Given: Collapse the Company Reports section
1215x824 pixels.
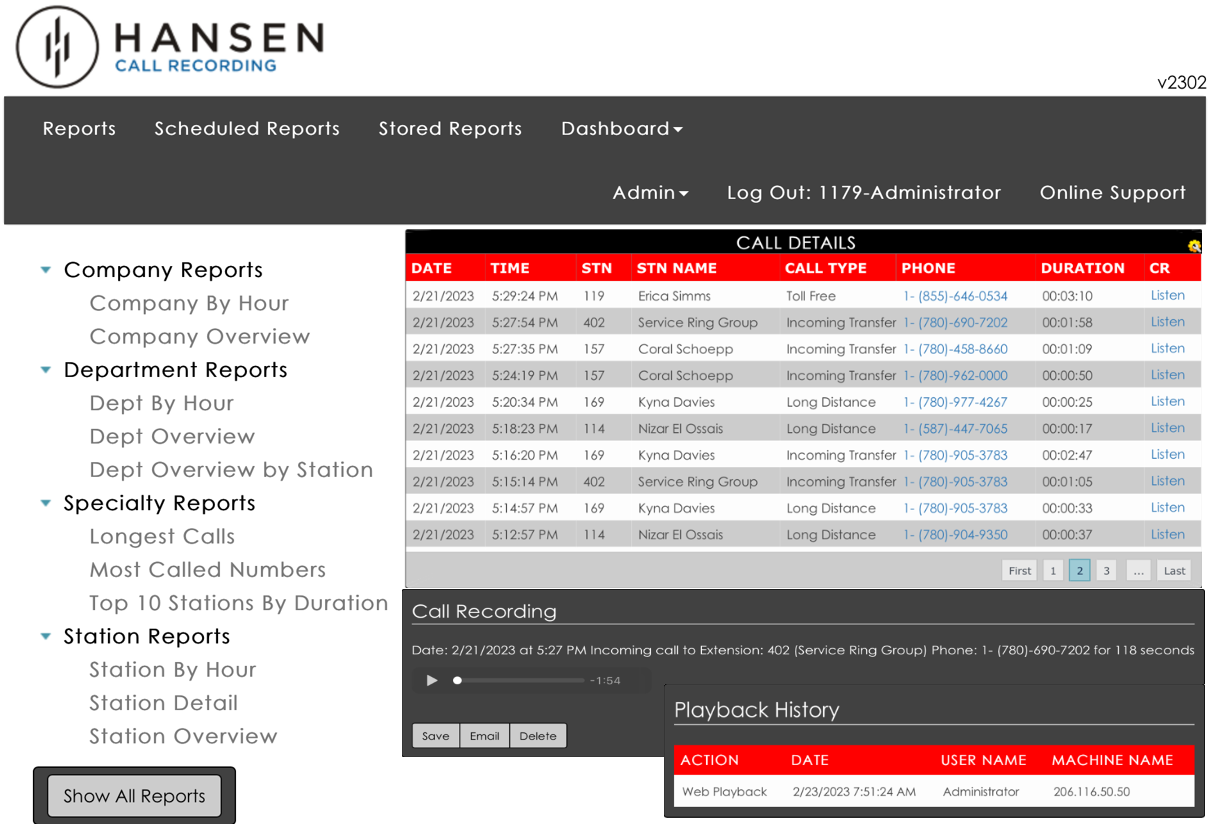Looking at the screenshot, I should [x=46, y=270].
